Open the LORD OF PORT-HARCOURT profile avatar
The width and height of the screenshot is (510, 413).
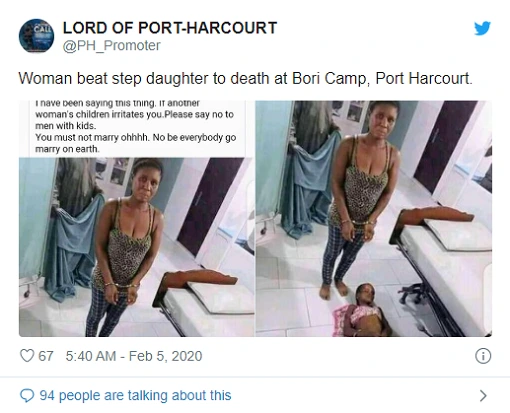(x=36, y=36)
